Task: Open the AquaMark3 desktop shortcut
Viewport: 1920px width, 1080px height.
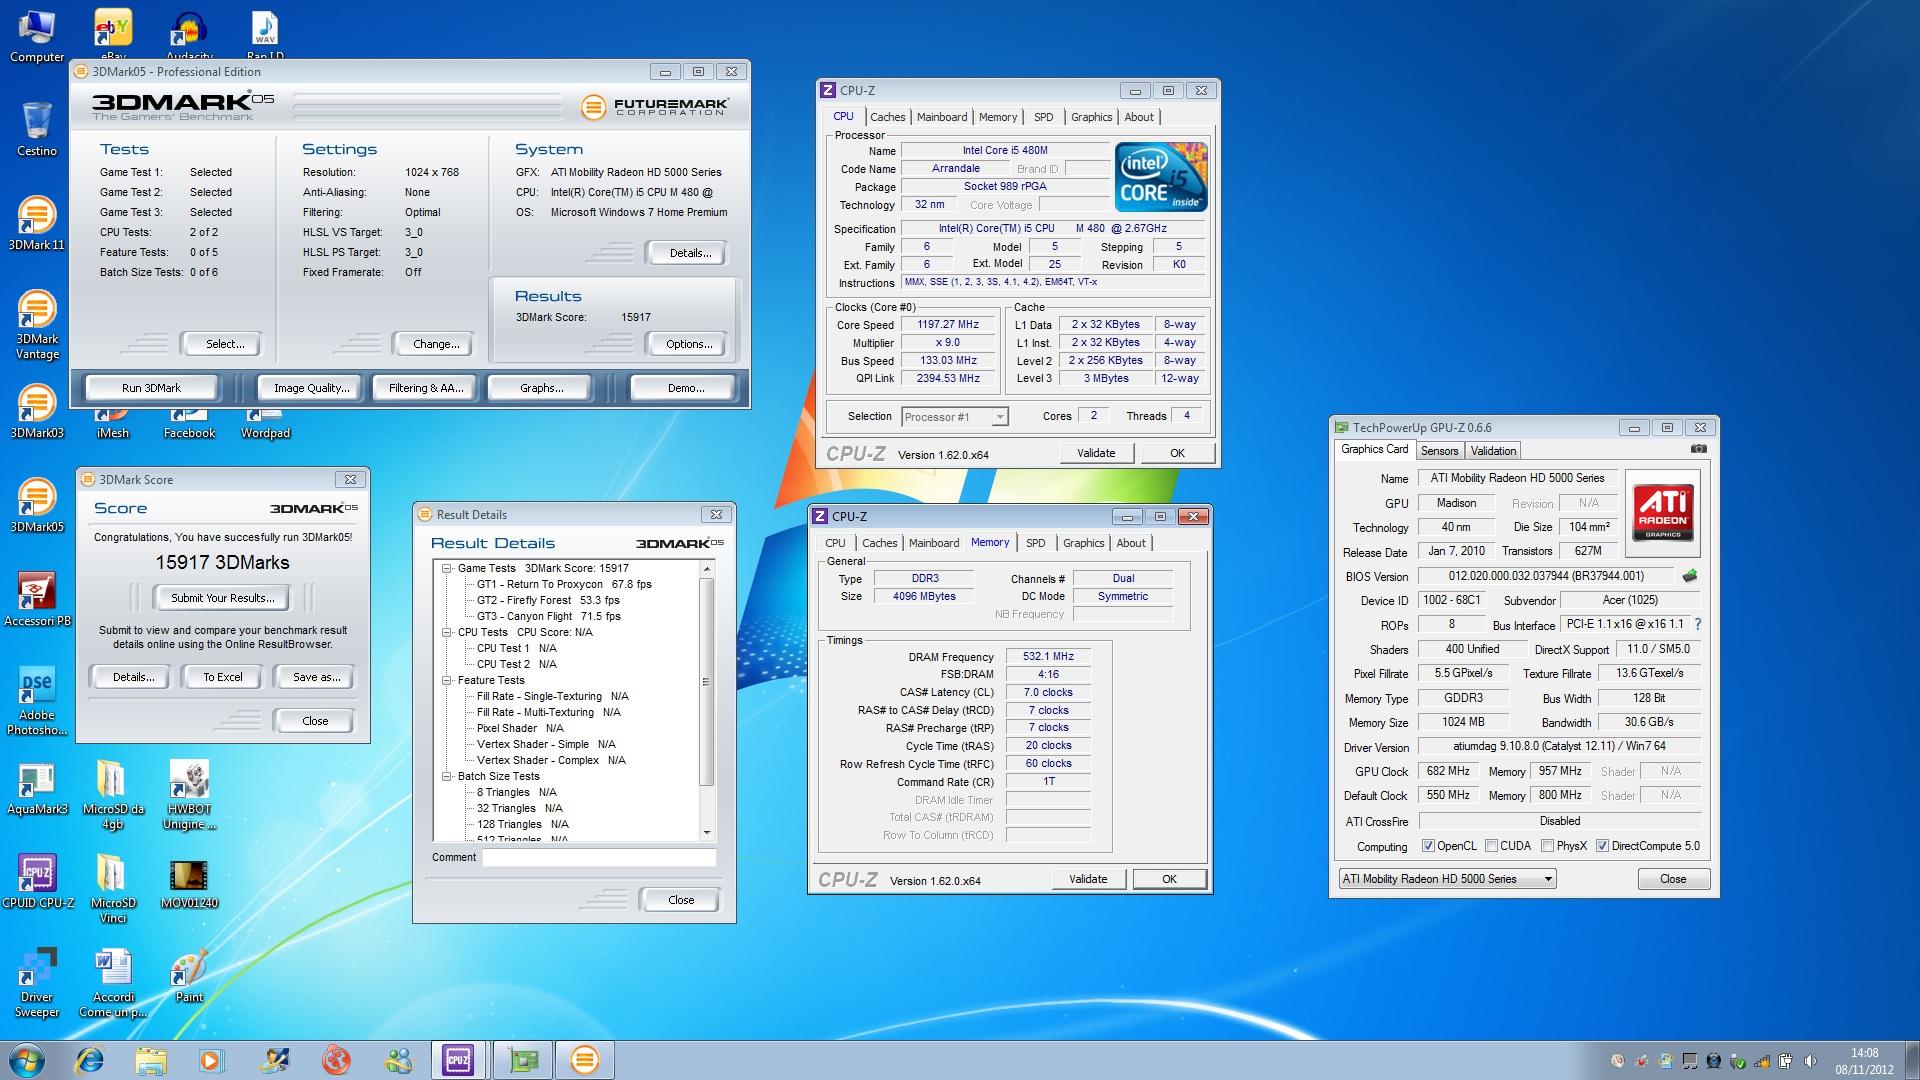Action: 37,787
